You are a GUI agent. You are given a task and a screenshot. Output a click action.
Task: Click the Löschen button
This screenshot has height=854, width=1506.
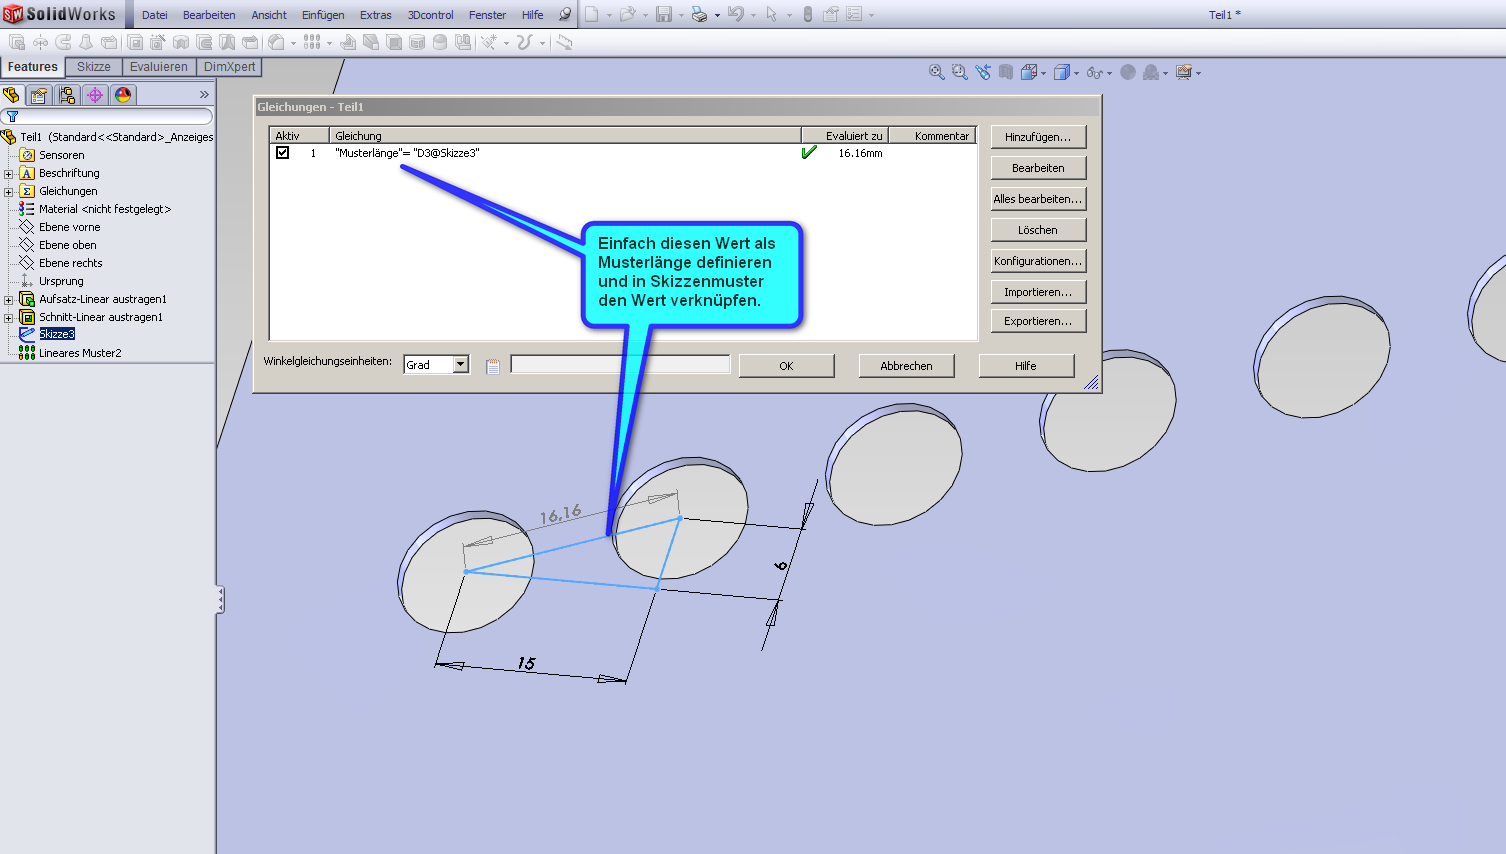1038,230
